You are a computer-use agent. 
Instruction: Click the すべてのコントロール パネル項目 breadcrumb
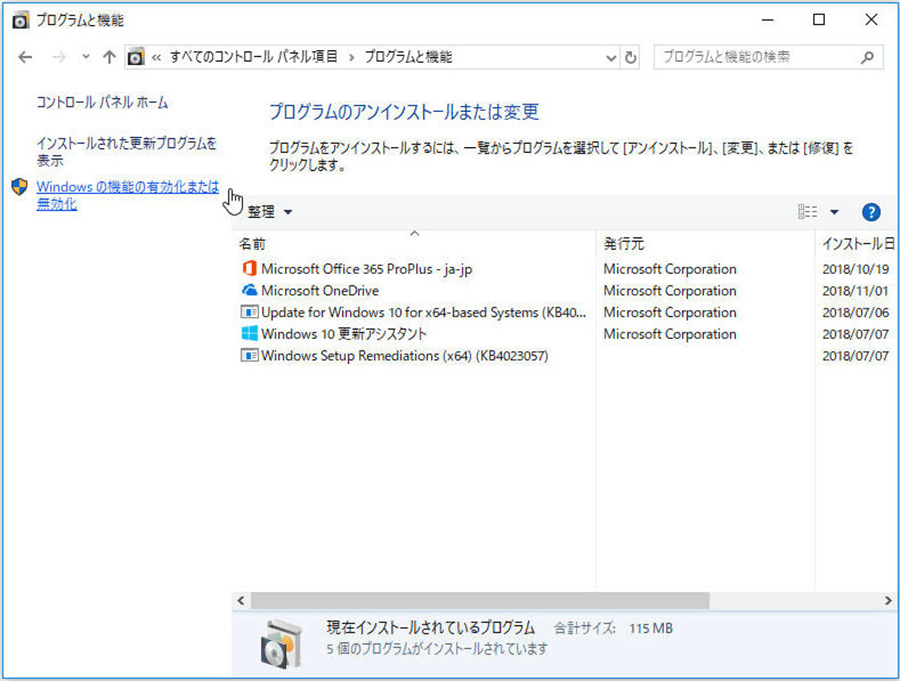point(253,57)
